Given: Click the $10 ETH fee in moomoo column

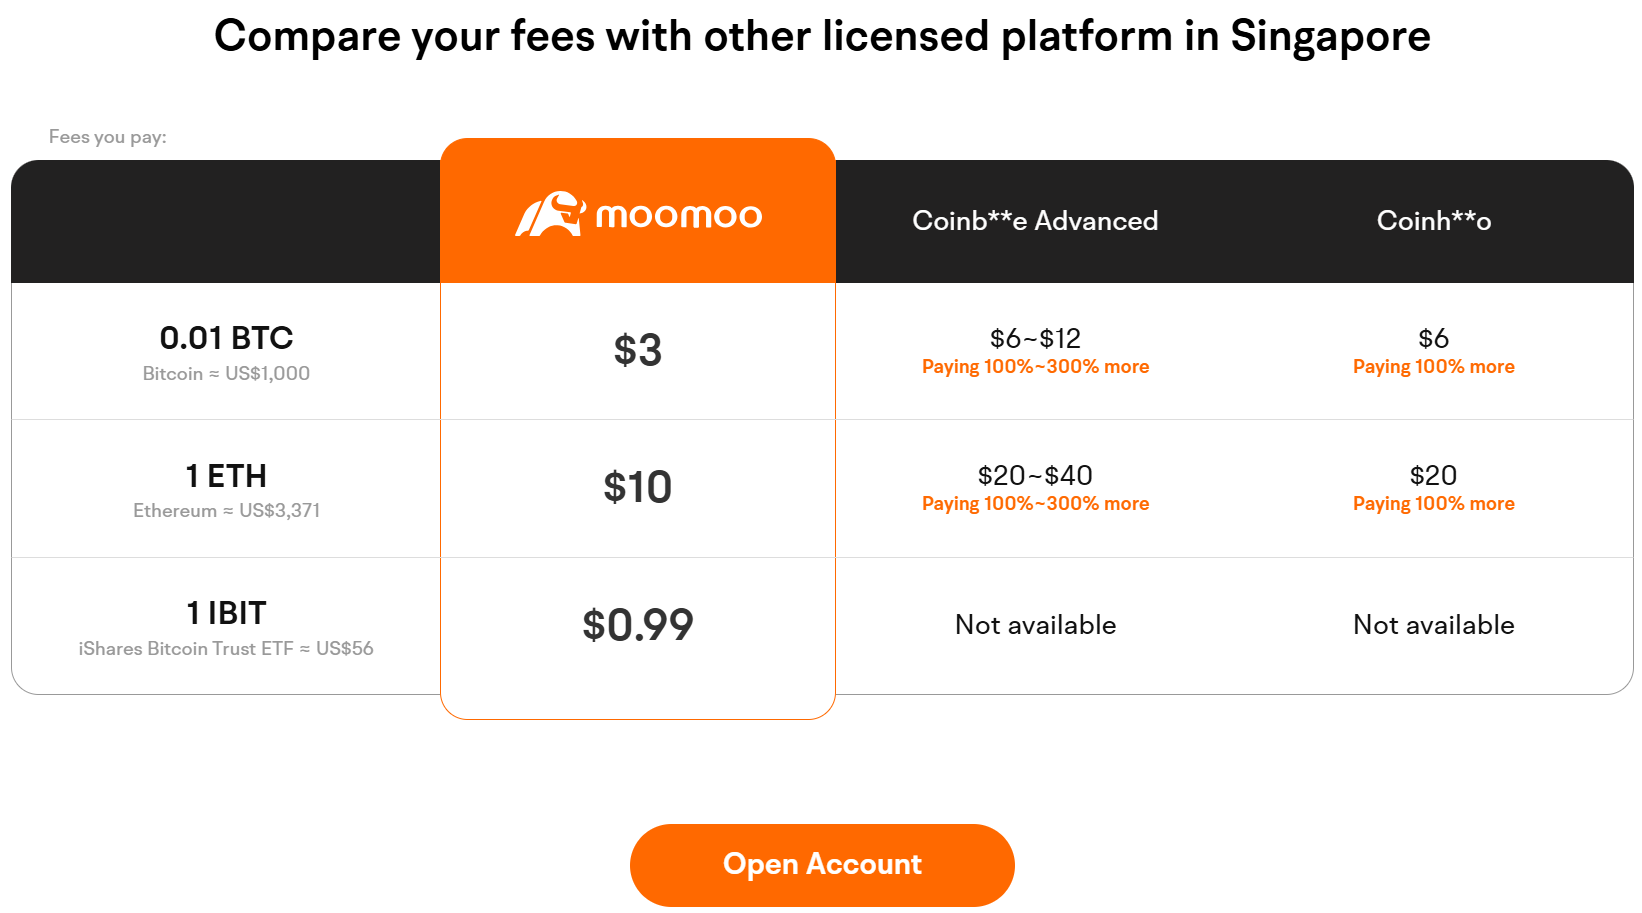Looking at the screenshot, I should (x=638, y=488).
